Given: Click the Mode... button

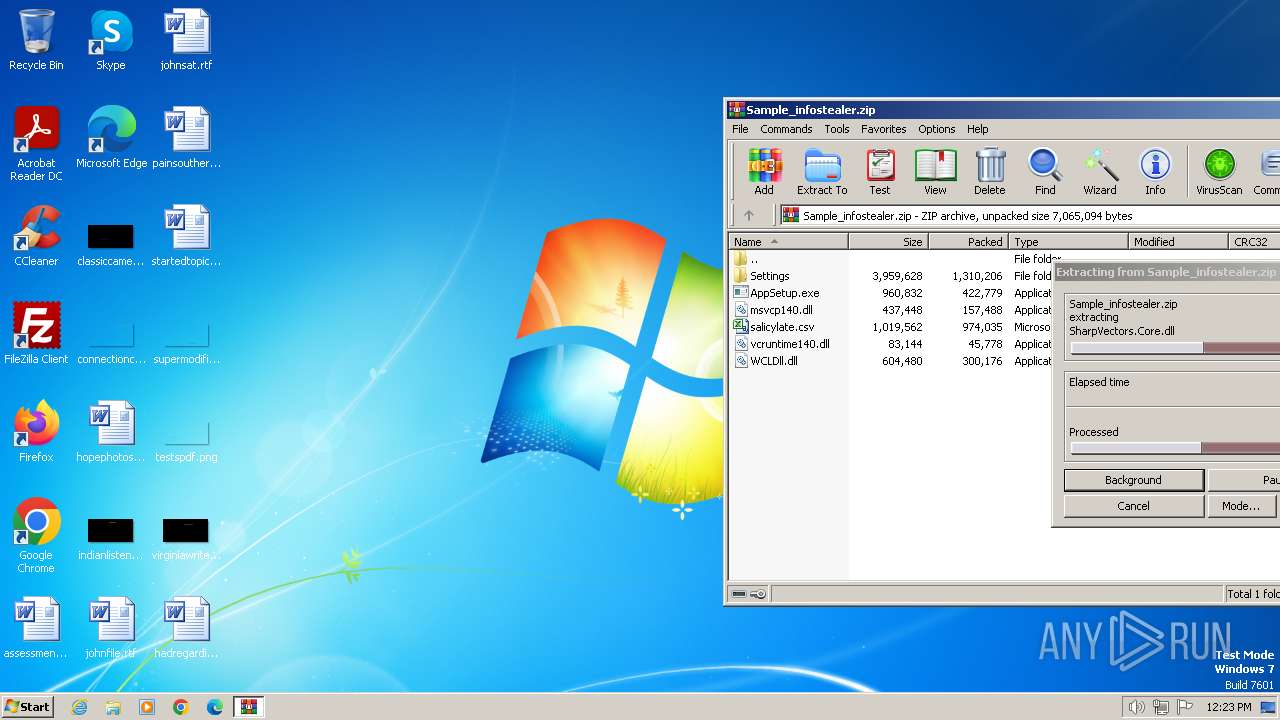Looking at the screenshot, I should click(x=1243, y=506).
